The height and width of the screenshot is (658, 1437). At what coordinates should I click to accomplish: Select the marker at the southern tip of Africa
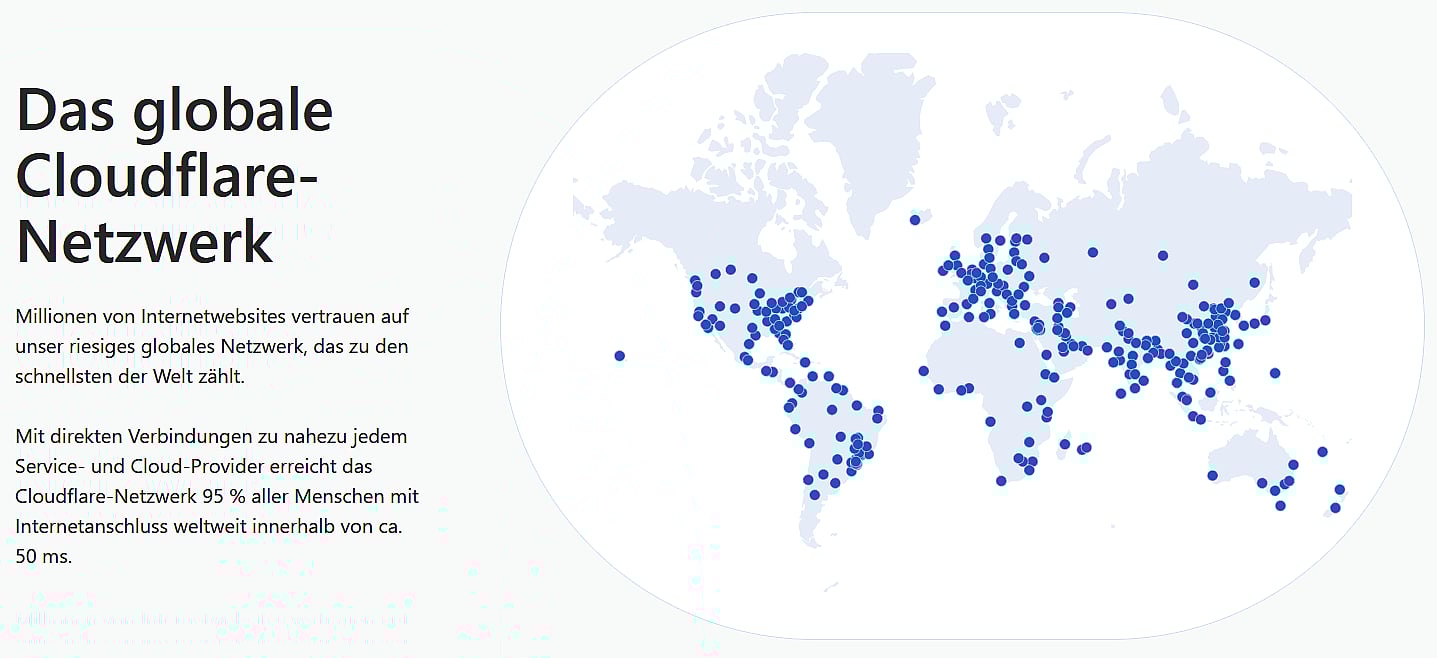[1001, 481]
